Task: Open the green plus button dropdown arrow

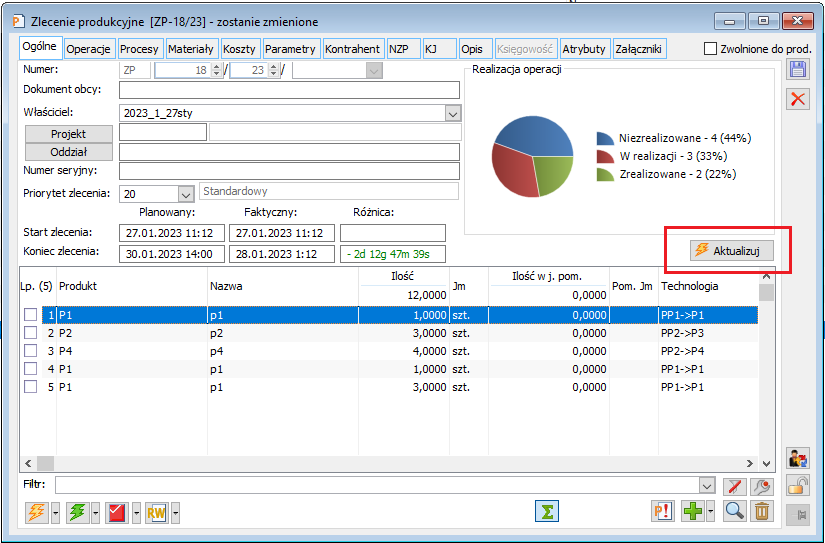Action: (711, 511)
